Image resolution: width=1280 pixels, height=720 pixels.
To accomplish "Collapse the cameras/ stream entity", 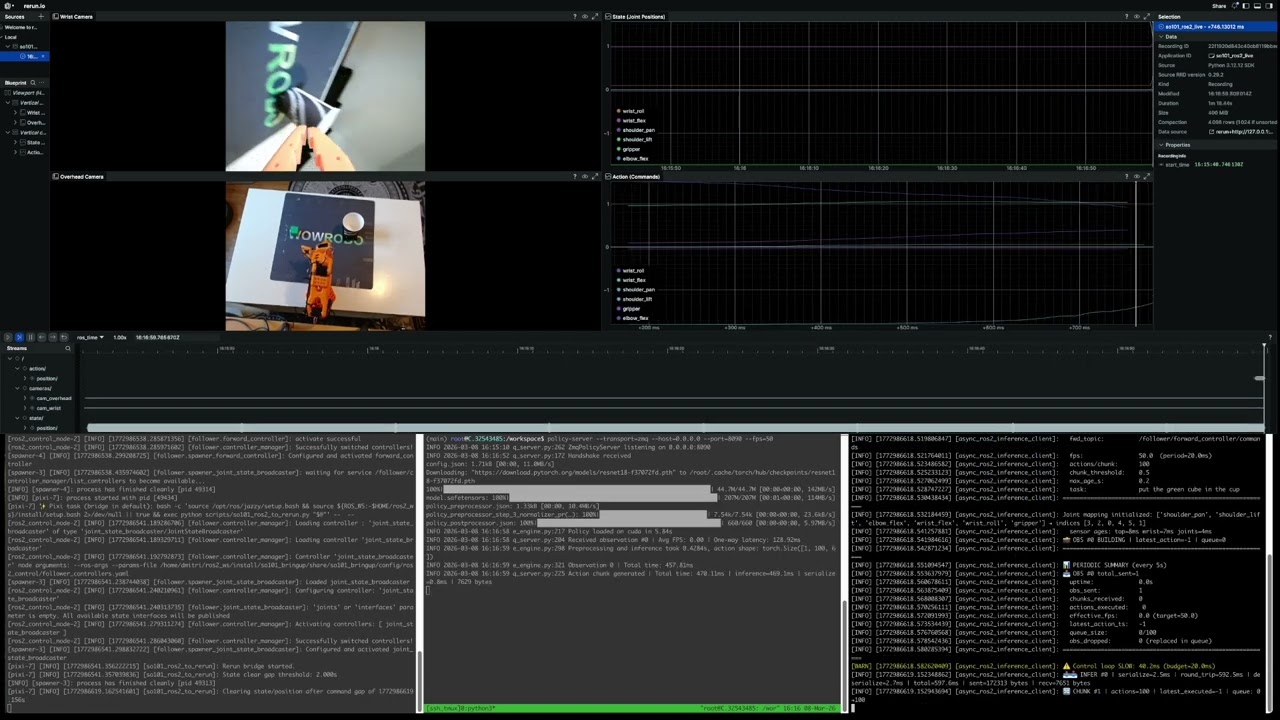I will (x=19, y=388).
